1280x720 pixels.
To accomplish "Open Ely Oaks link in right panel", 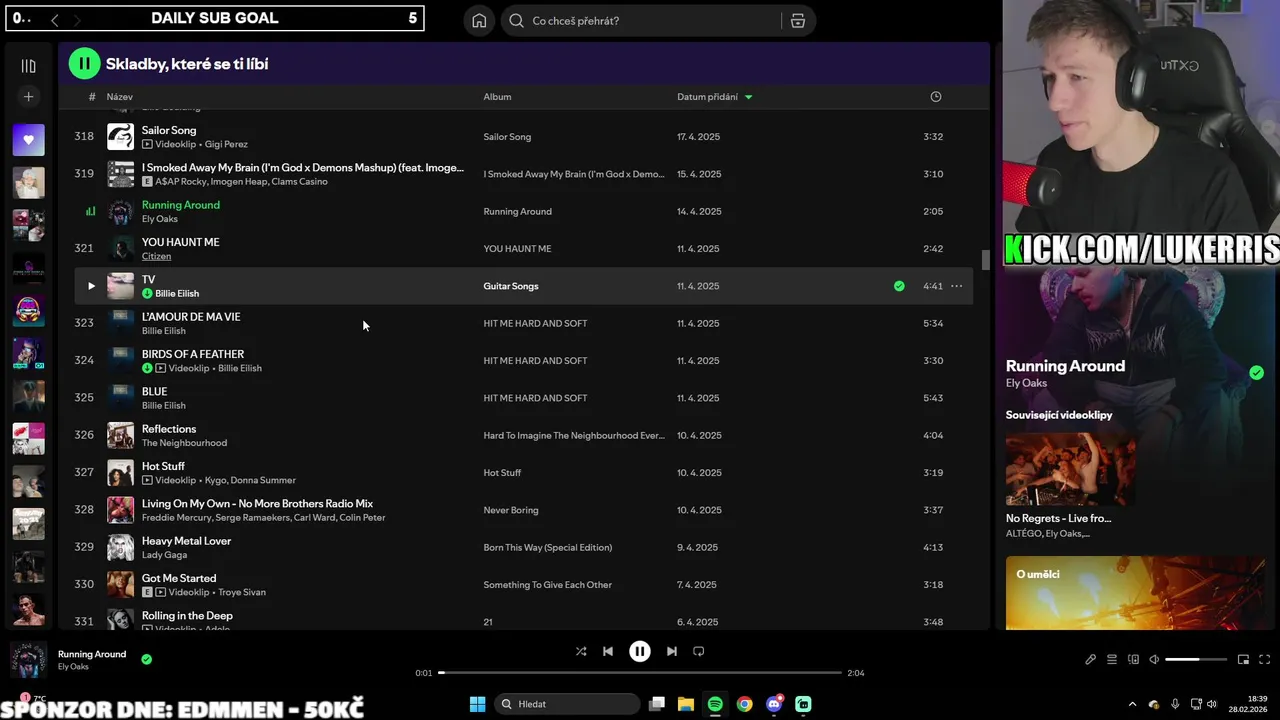I will [1026, 383].
